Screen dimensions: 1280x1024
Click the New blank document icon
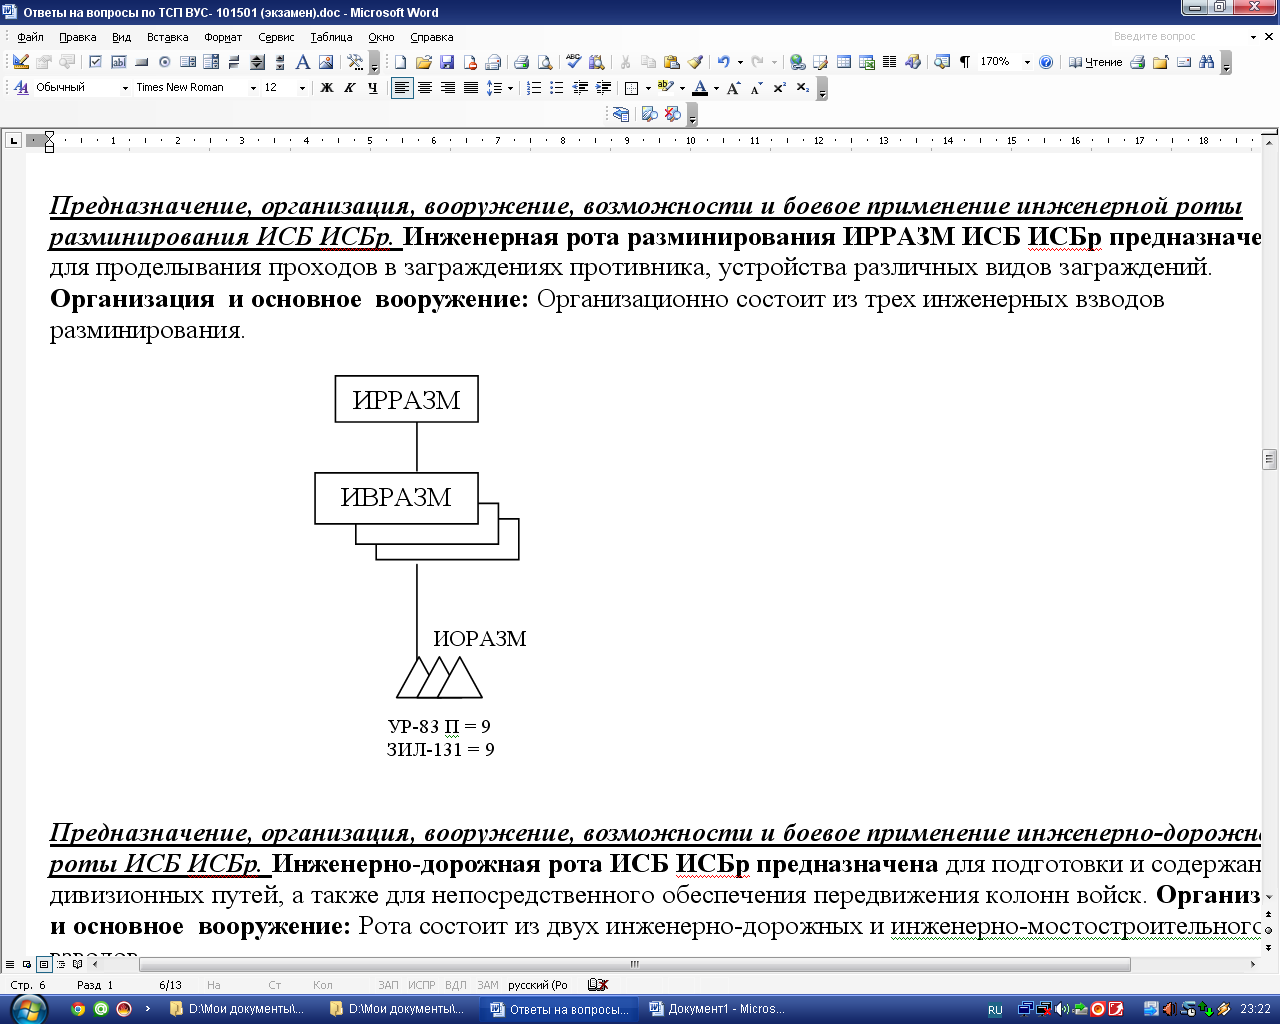coord(400,62)
